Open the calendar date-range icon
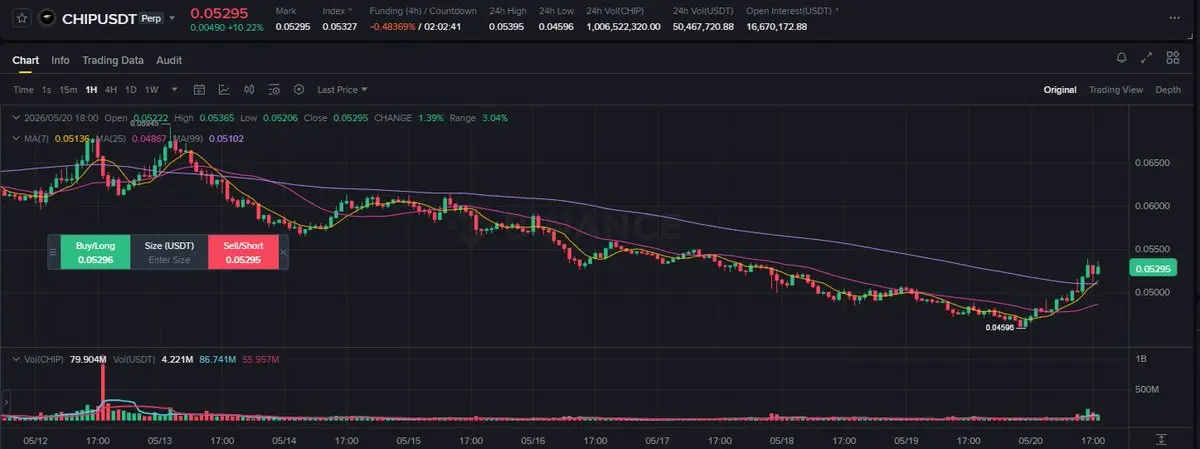Image resolution: width=1200 pixels, height=449 pixels. (x=199, y=89)
